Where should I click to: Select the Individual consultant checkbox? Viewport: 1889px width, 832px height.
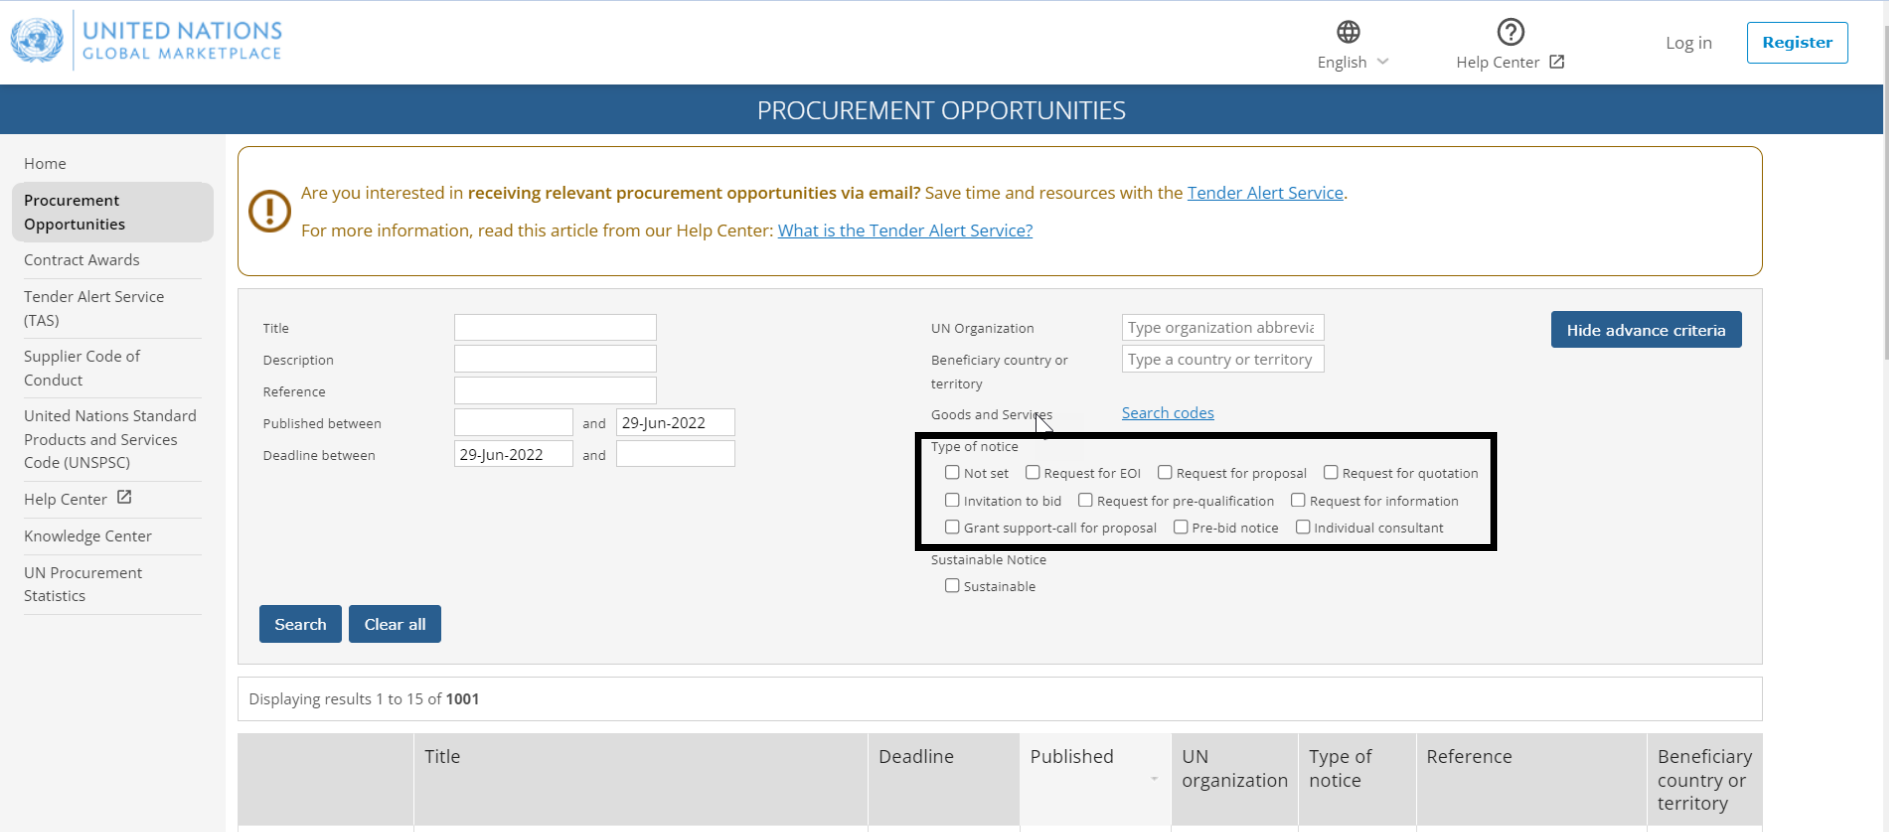pyautogui.click(x=1303, y=527)
